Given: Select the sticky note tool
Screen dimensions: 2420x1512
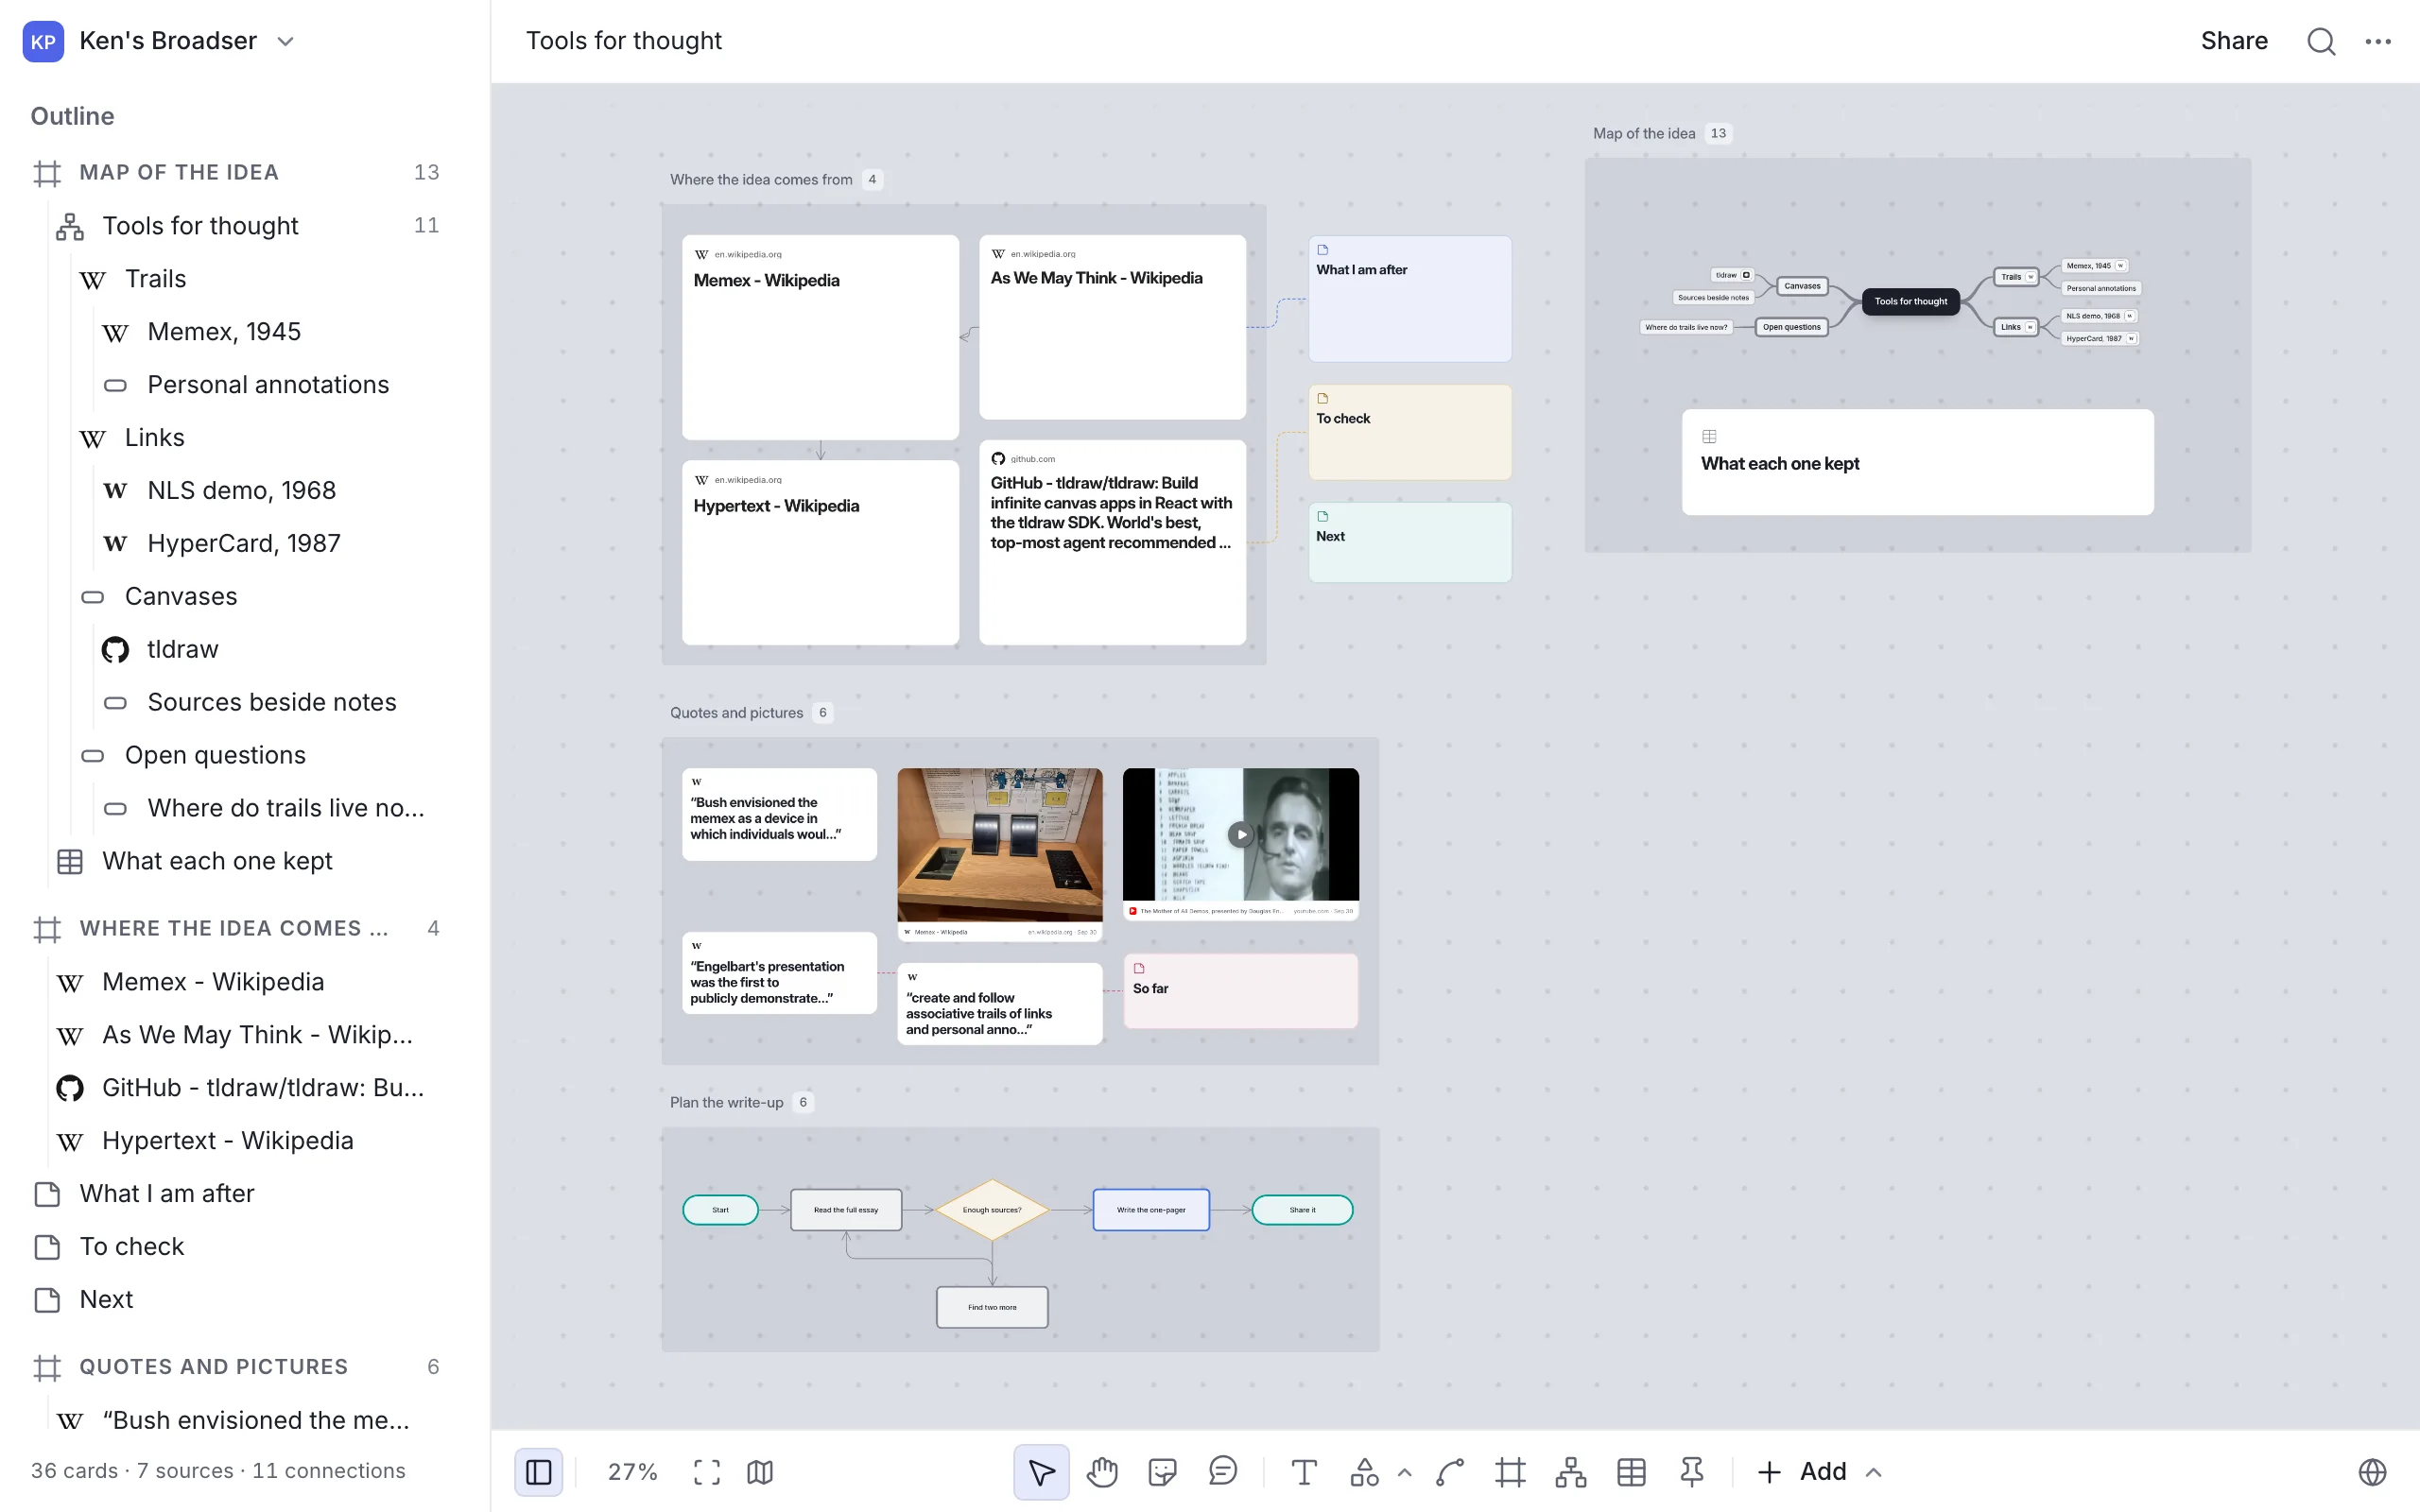Looking at the screenshot, I should pos(1162,1471).
